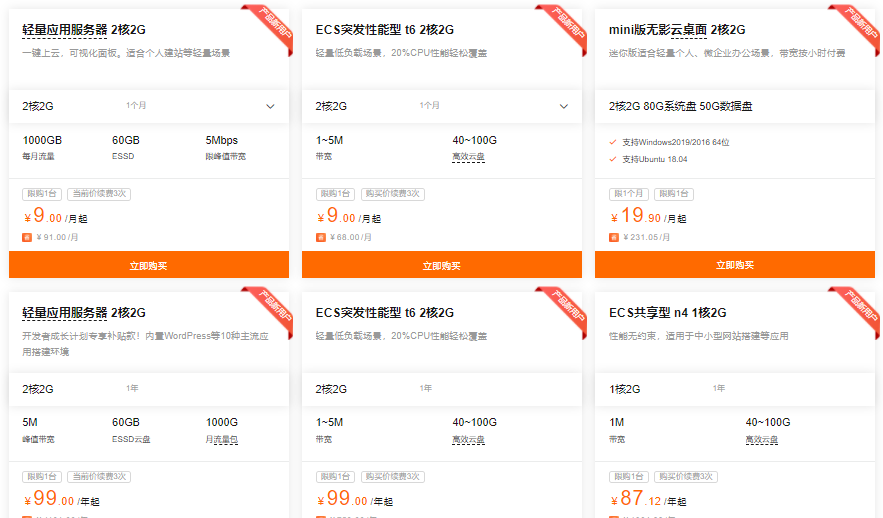Click 高效云盘 in the ECS共享型 n4 card
Screen dimensions: 883x518
coord(762,440)
